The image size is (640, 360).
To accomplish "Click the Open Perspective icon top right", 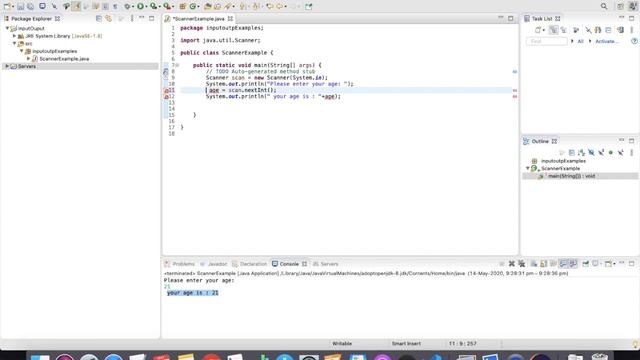I will (620, 6).
